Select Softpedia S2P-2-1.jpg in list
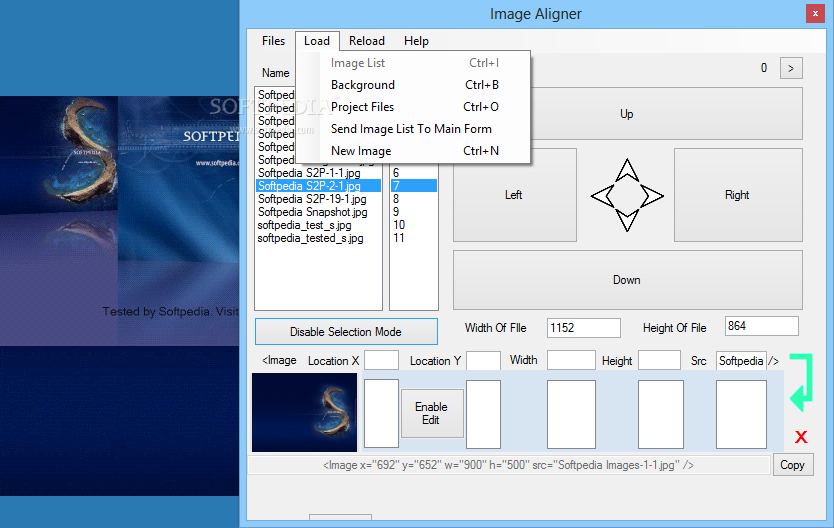 pyautogui.click(x=318, y=186)
